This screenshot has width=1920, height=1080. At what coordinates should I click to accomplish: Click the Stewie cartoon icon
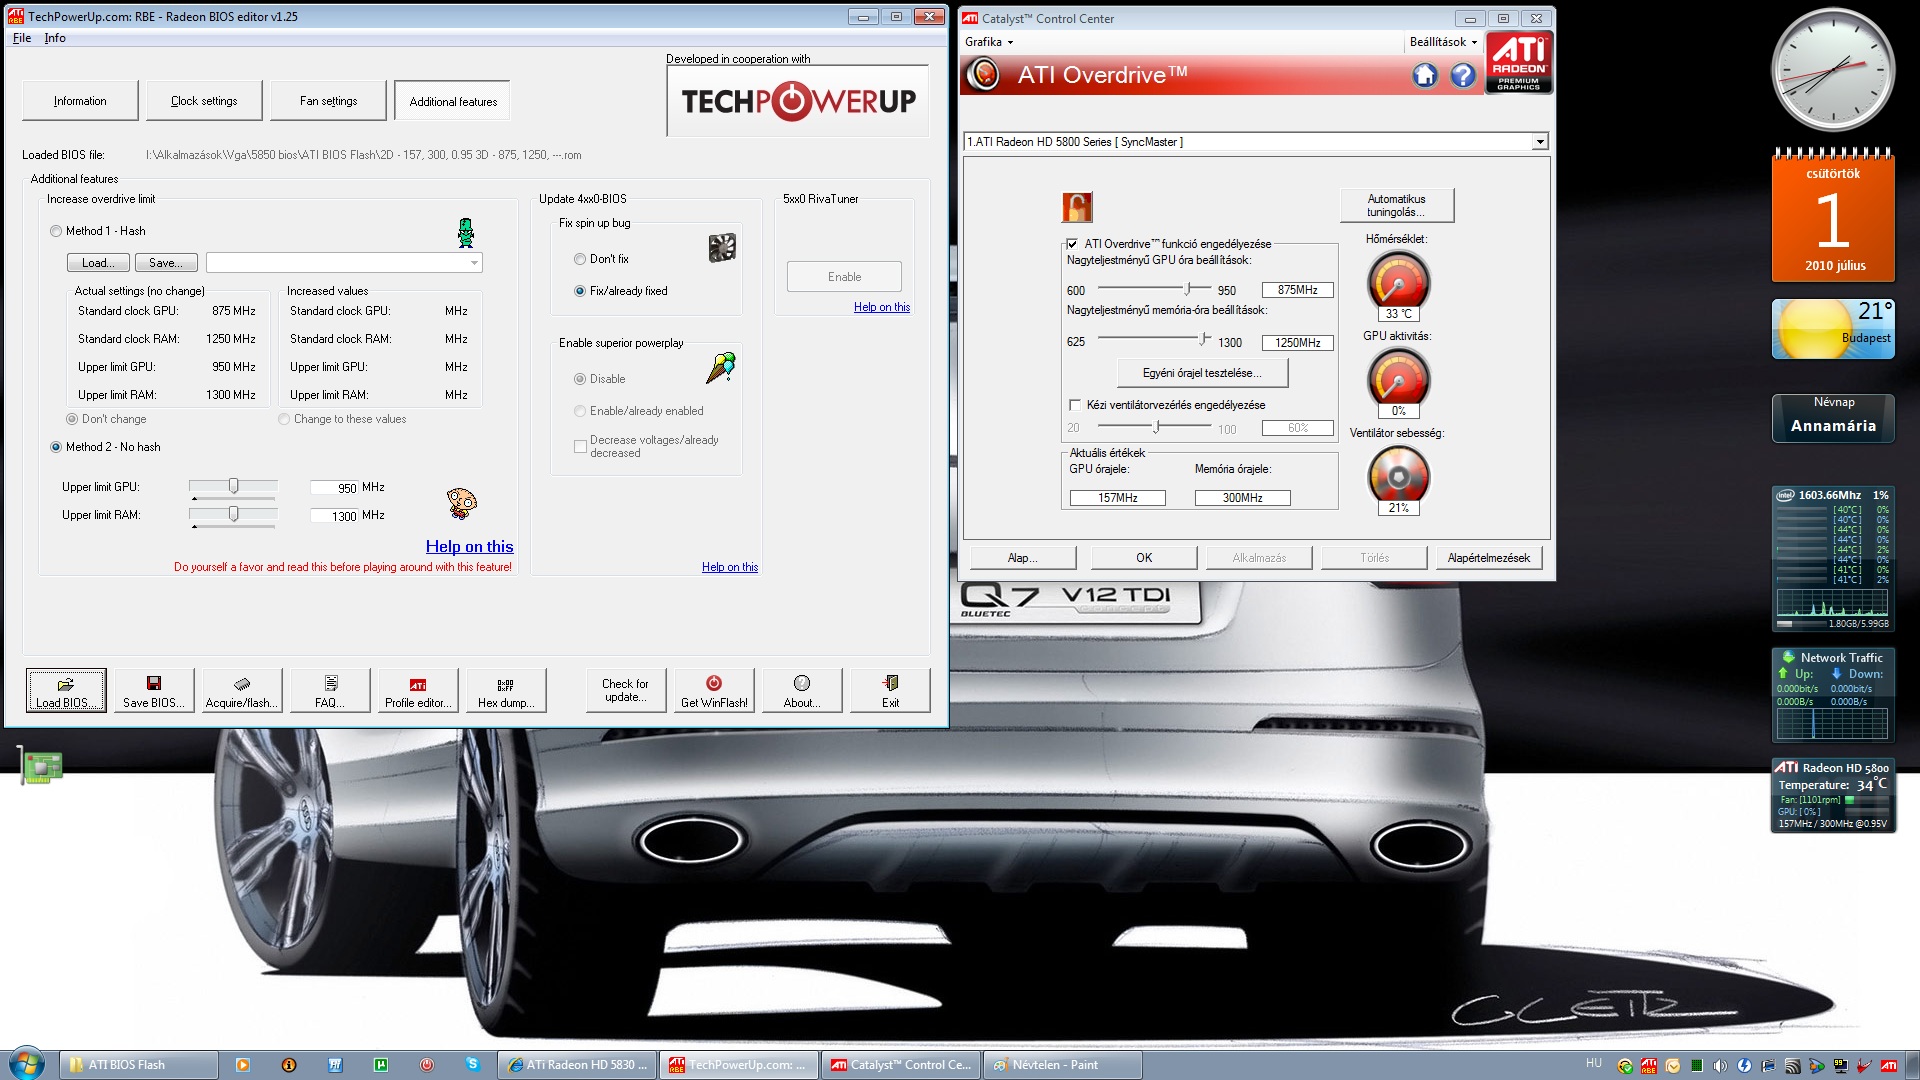(x=461, y=503)
